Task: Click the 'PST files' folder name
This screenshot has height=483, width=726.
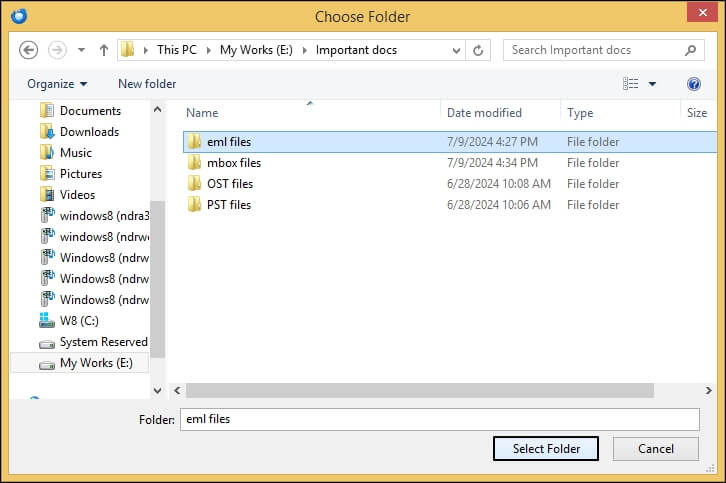Action: coord(229,204)
